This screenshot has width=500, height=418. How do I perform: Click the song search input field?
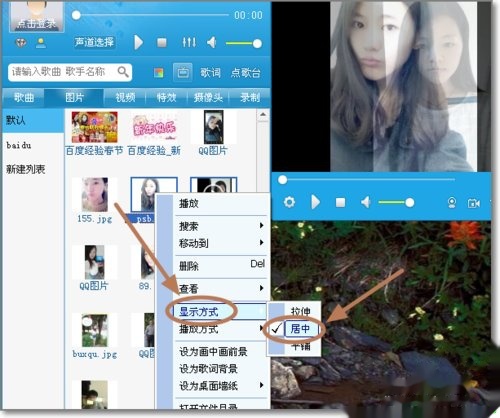click(63, 72)
